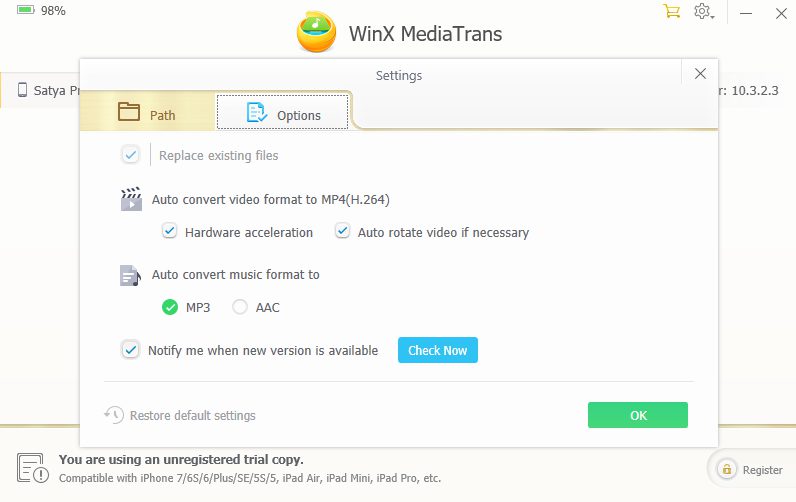This screenshot has height=502, width=796.
Task: Select the AAC music format option
Action: tap(240, 307)
